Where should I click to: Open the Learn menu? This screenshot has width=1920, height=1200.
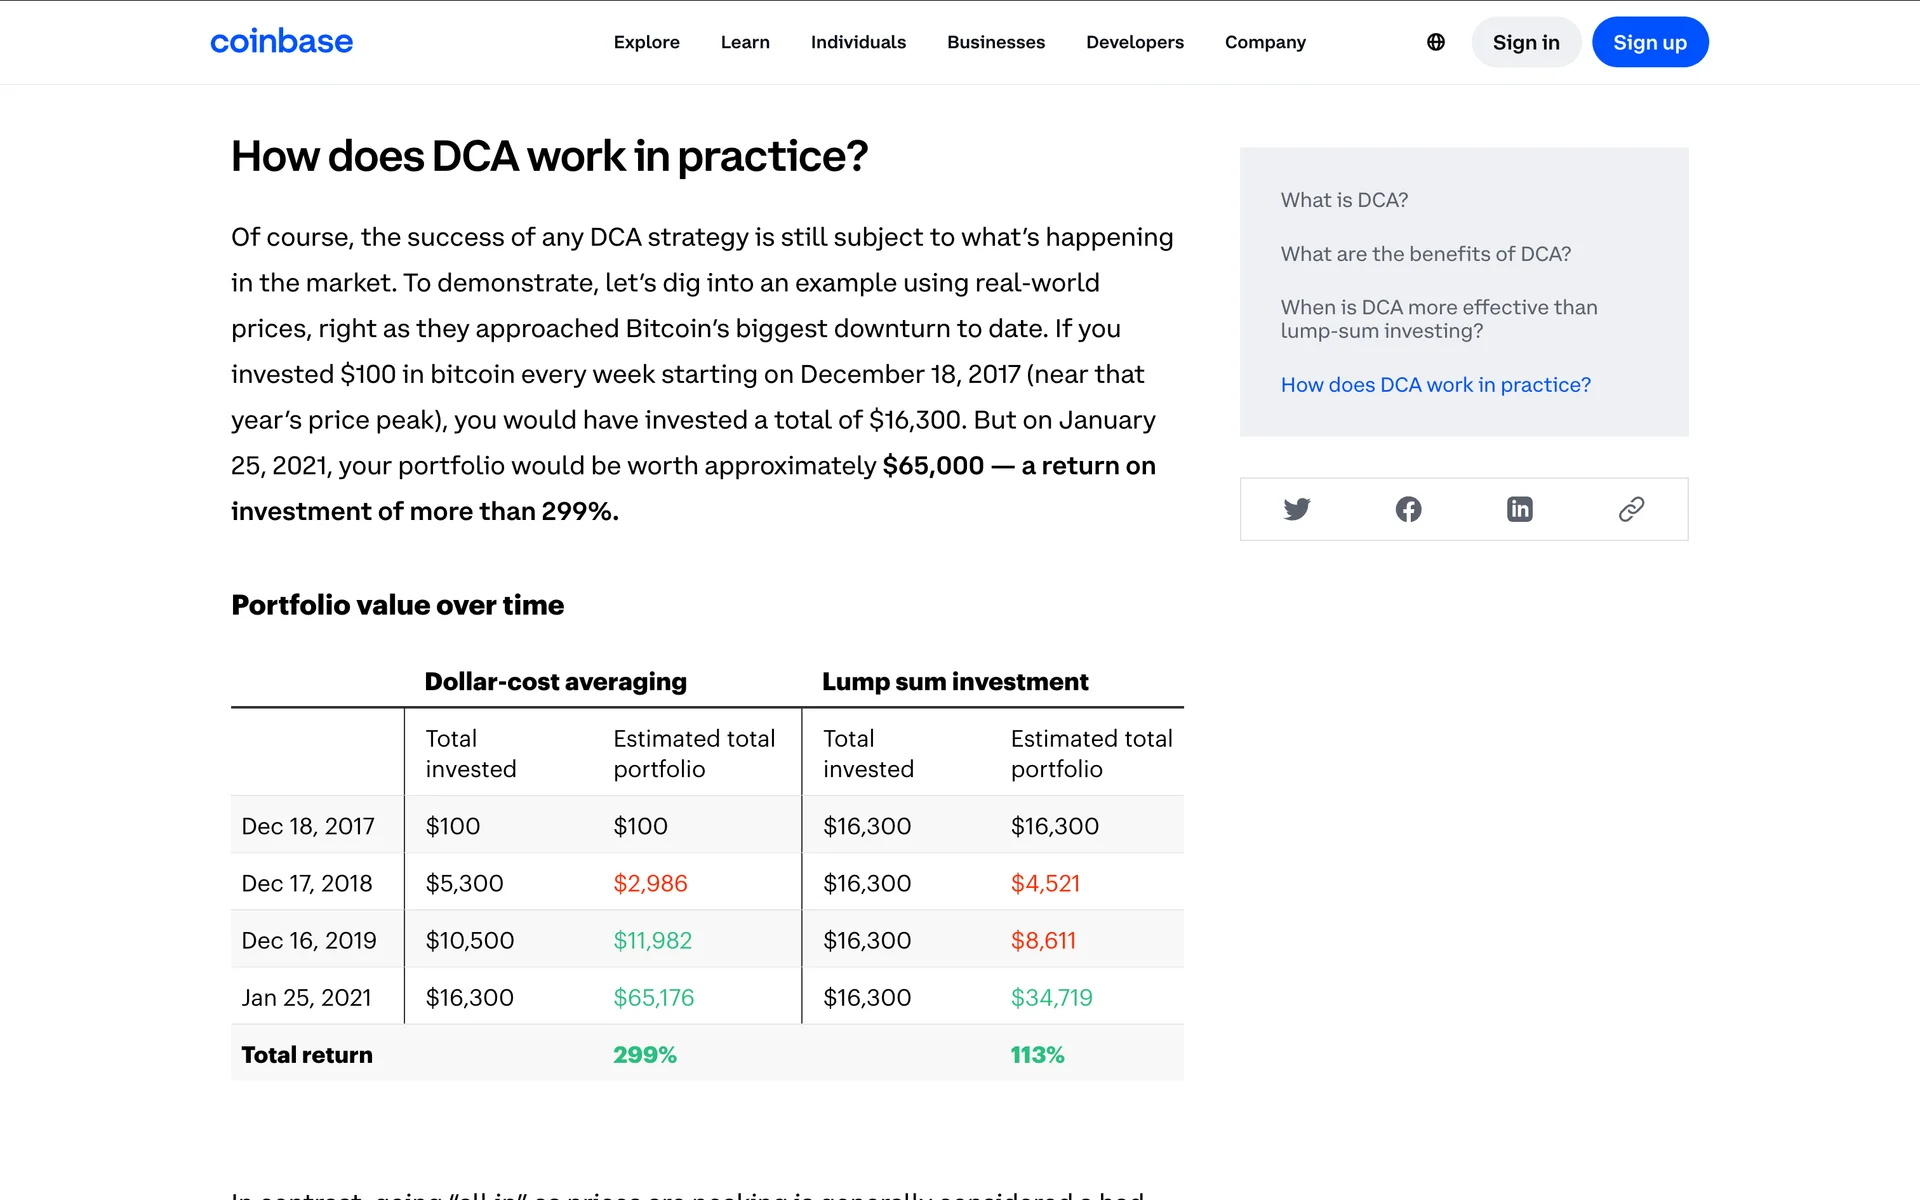[745, 42]
